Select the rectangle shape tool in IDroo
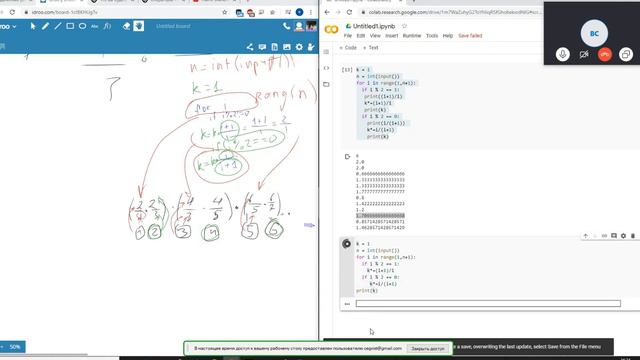 tap(70, 26)
